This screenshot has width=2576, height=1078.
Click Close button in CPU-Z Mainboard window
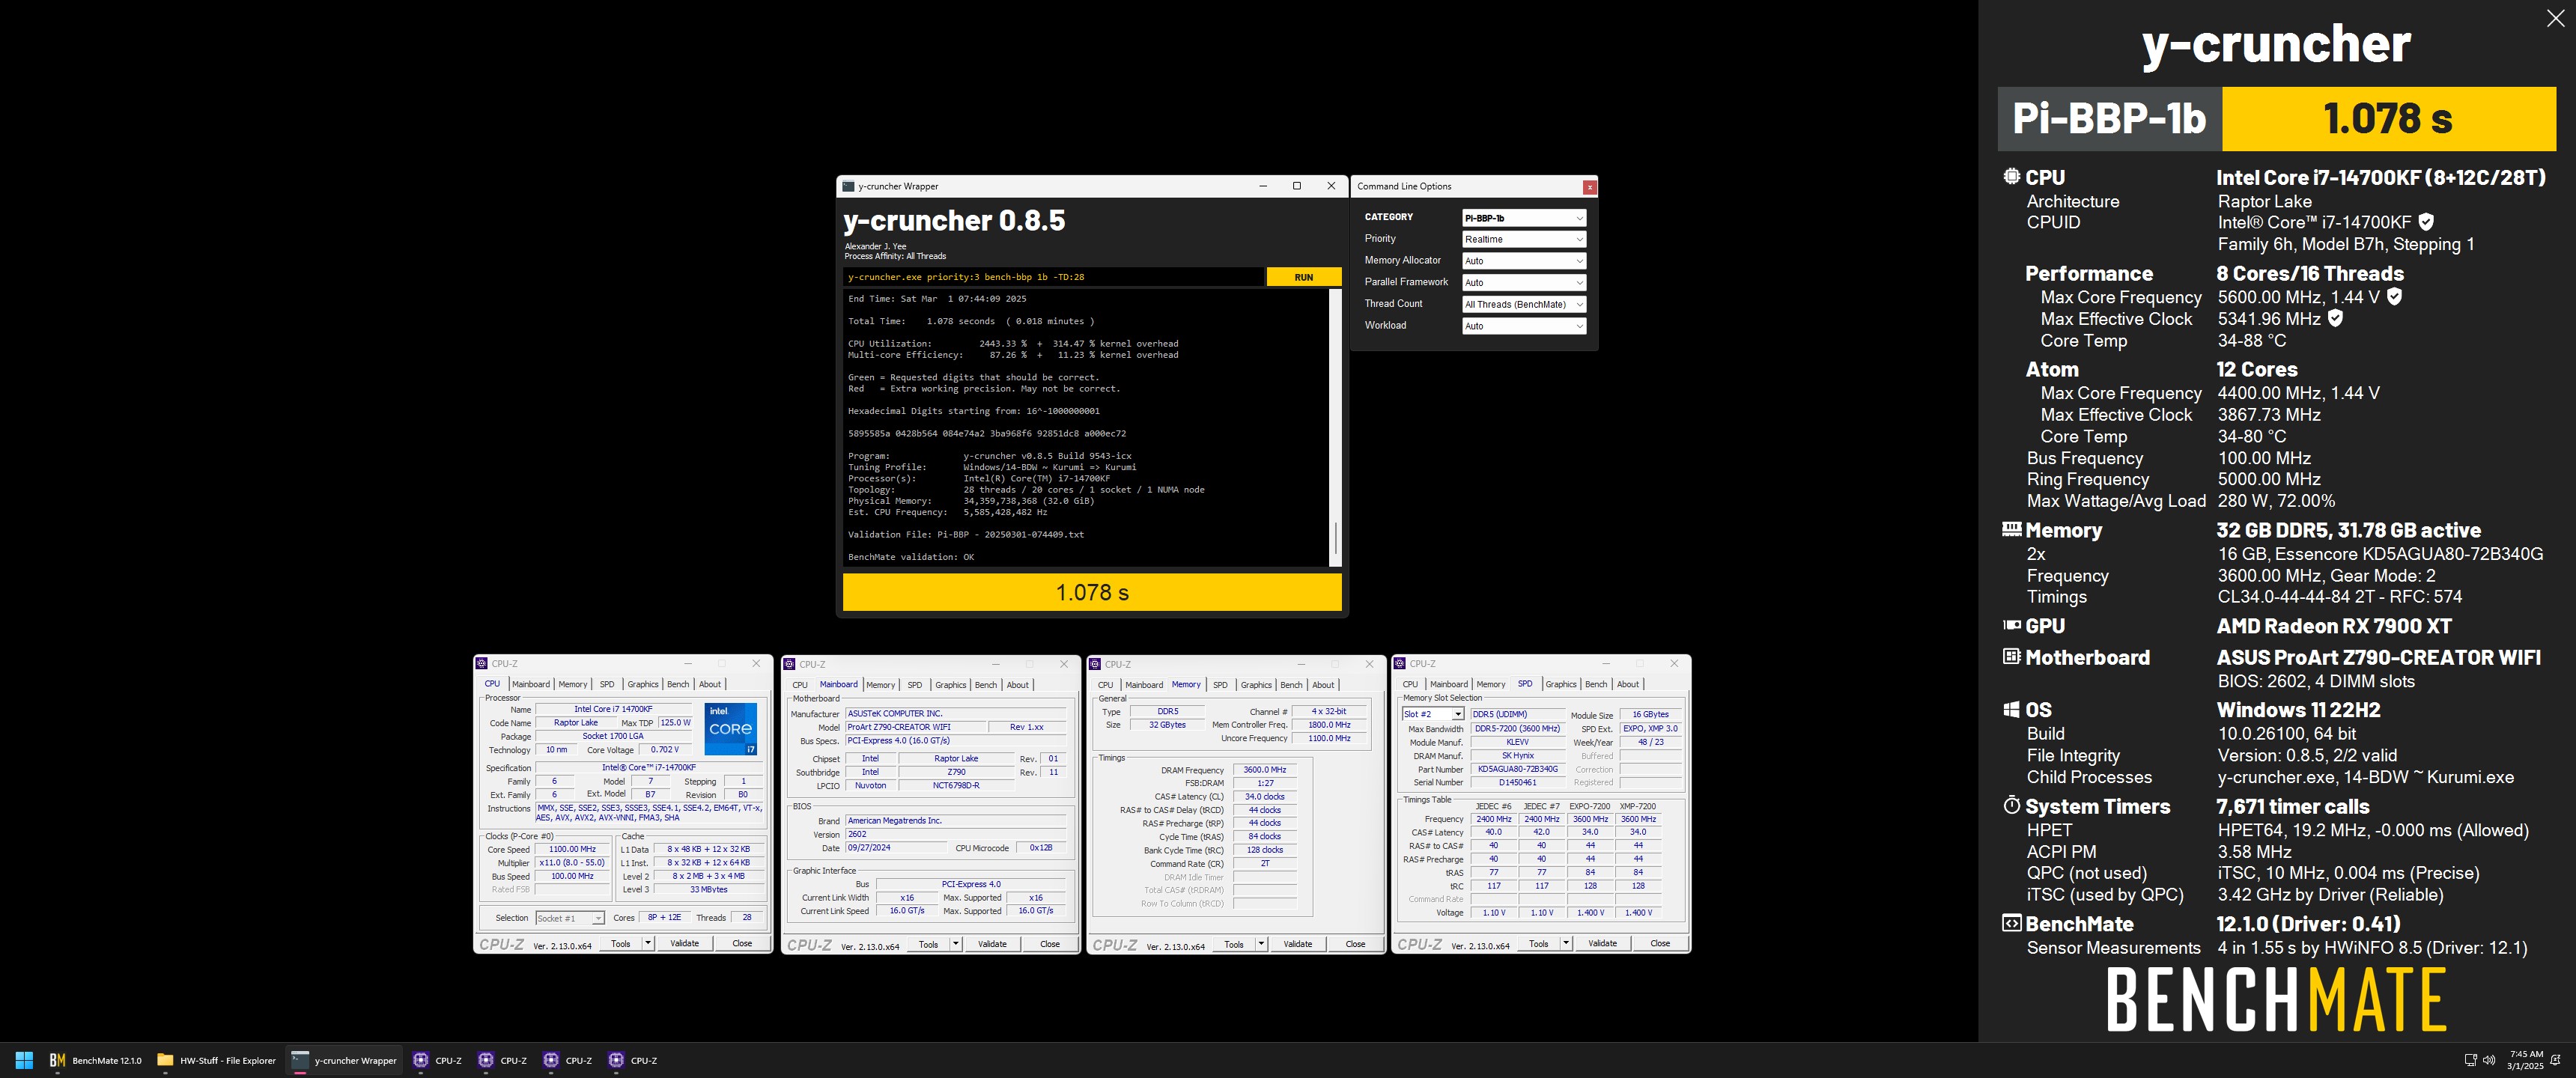[1049, 944]
